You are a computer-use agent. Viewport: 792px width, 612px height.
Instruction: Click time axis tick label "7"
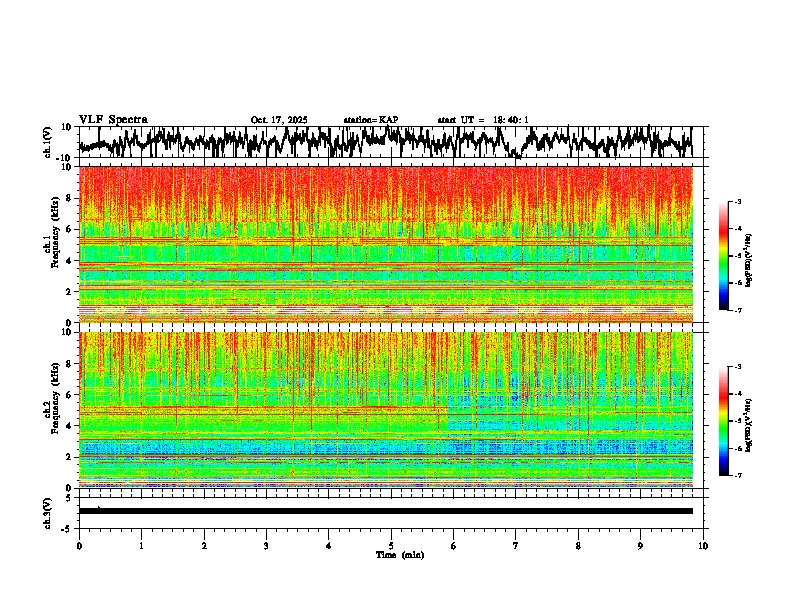pos(516,546)
